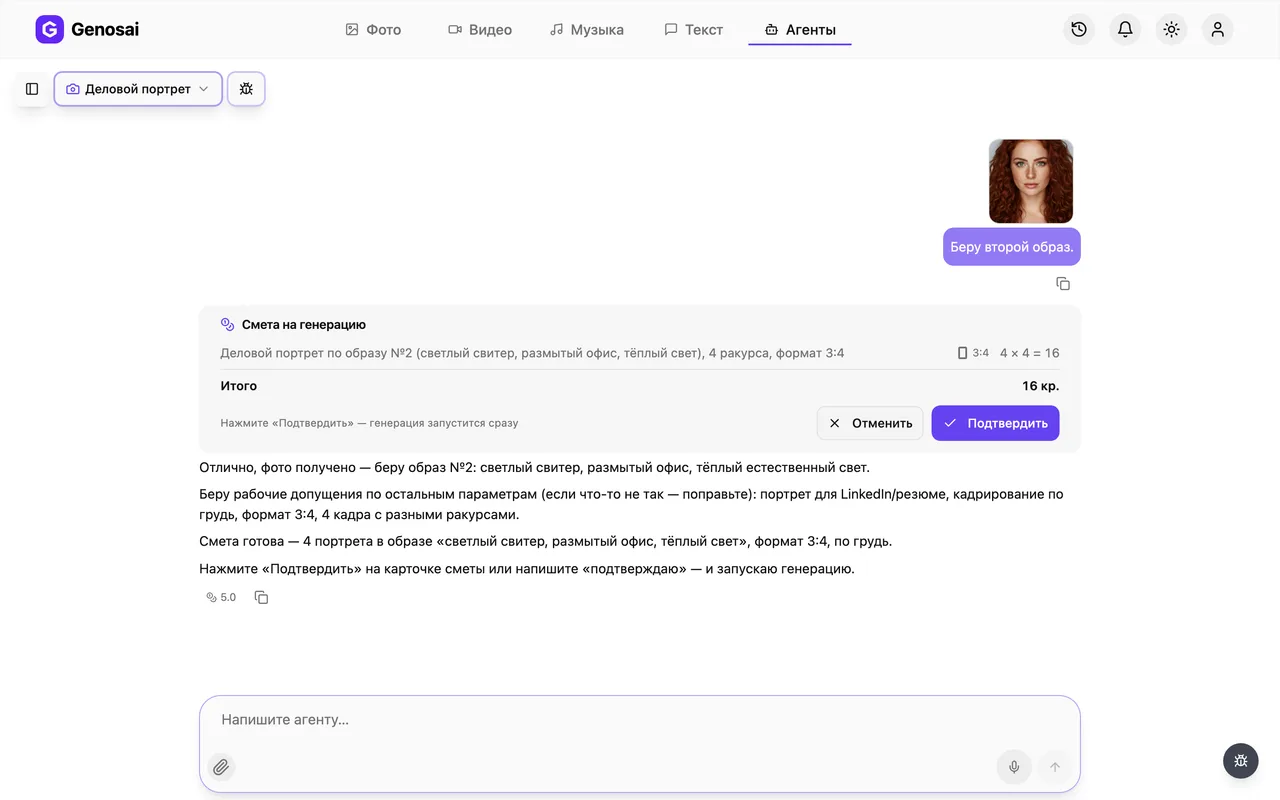Image resolution: width=1280 pixels, height=800 pixels.
Task: Click the 5.0 credits cost indicator
Action: (221, 597)
